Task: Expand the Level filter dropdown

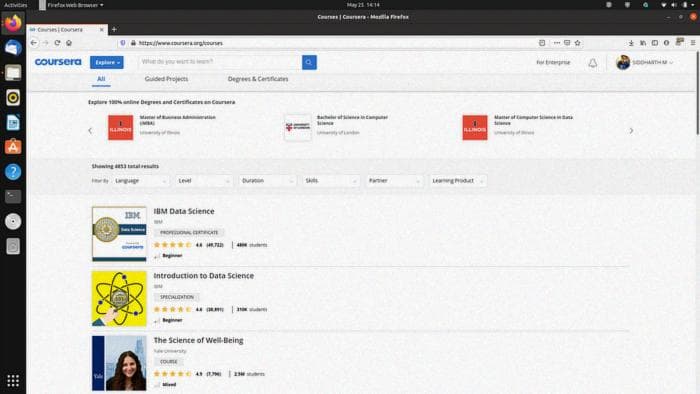Action: coord(204,181)
